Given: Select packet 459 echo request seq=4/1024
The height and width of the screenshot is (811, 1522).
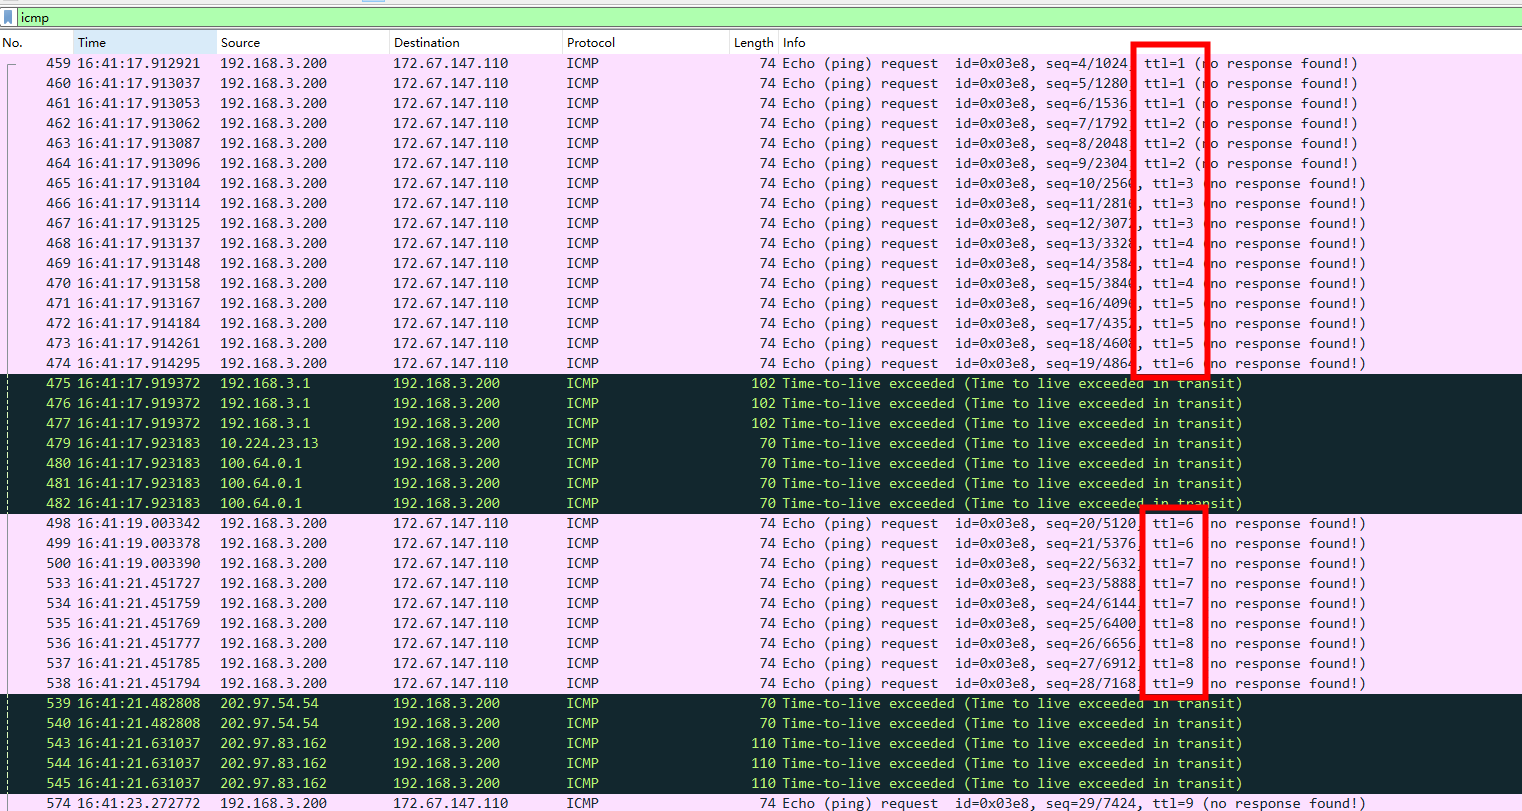Looking at the screenshot, I should 761,63.
